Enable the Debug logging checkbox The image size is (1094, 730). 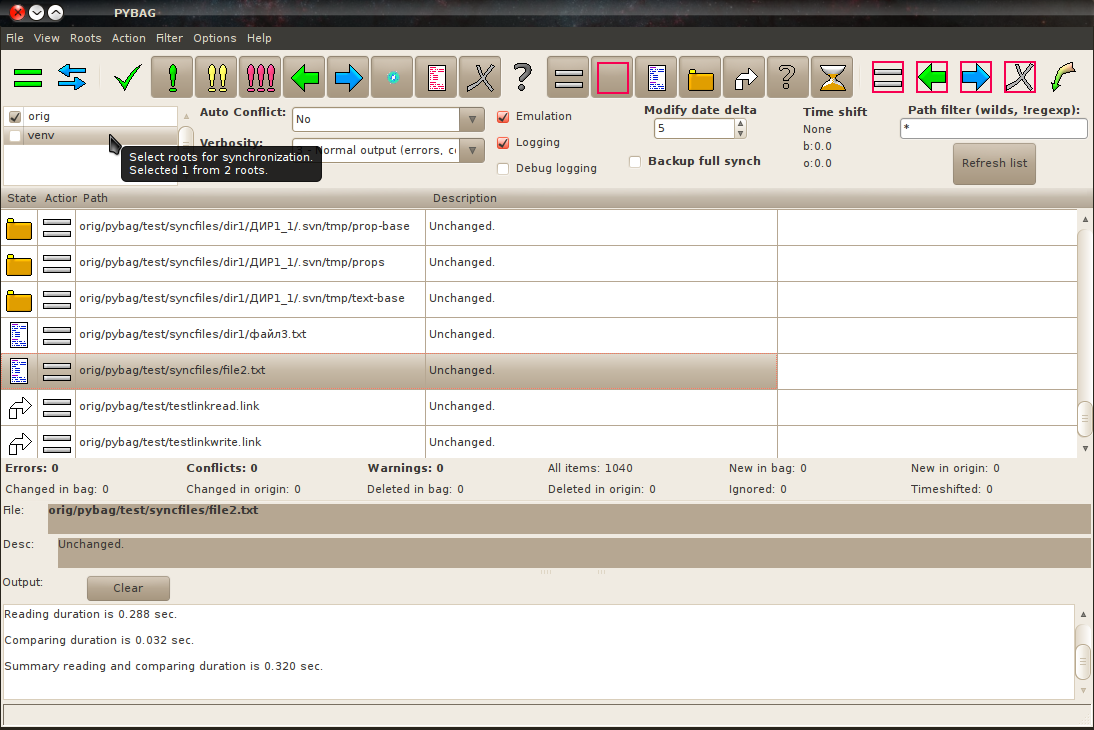(x=504, y=169)
